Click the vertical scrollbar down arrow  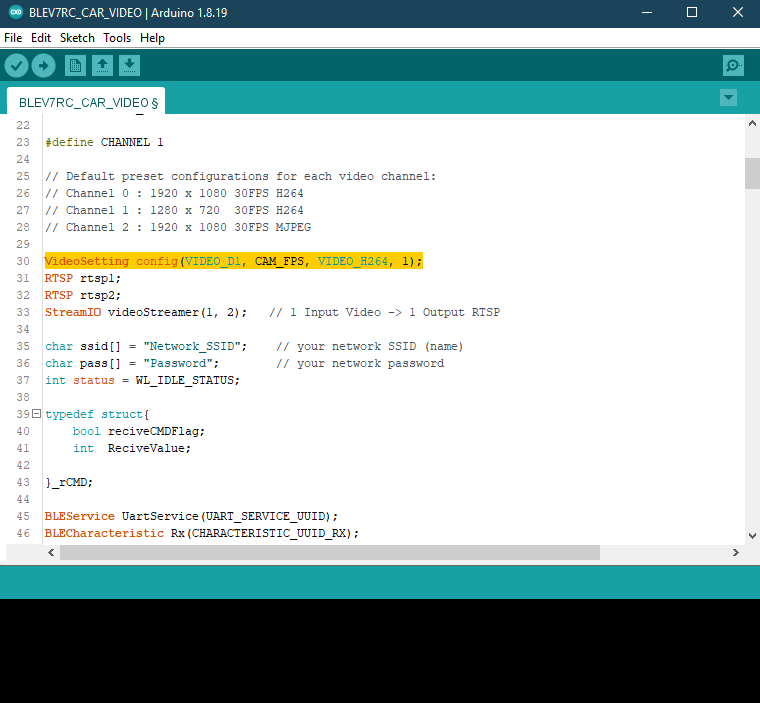click(751, 536)
